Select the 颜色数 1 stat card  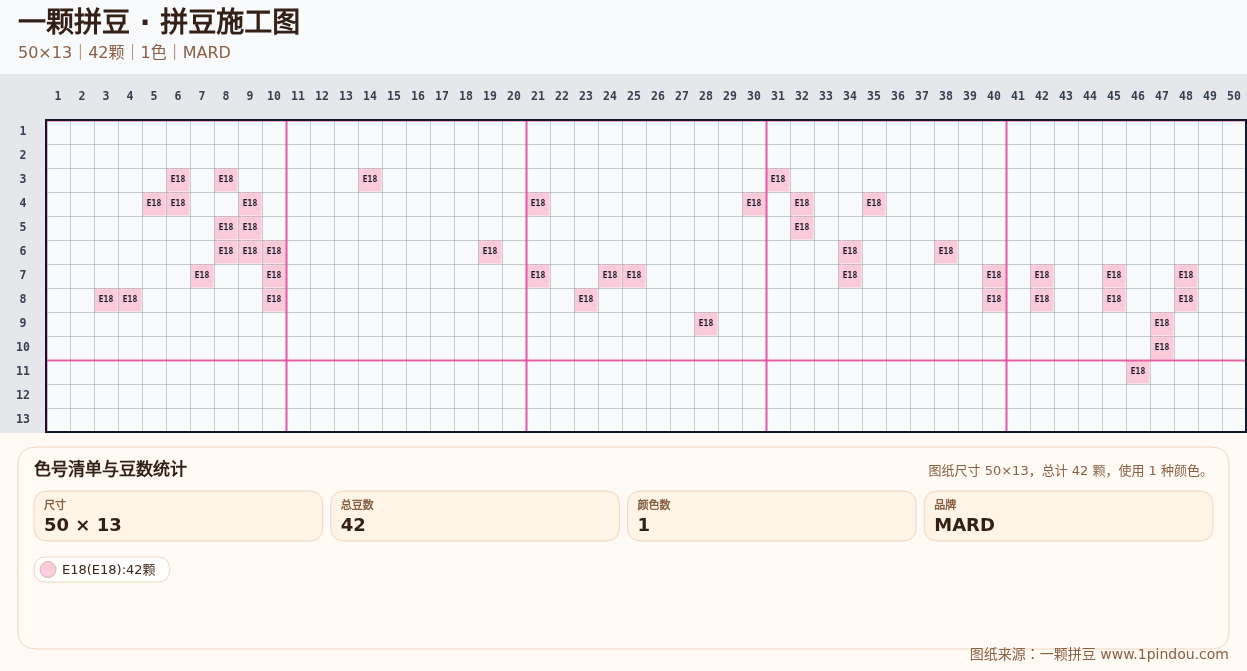(772, 516)
